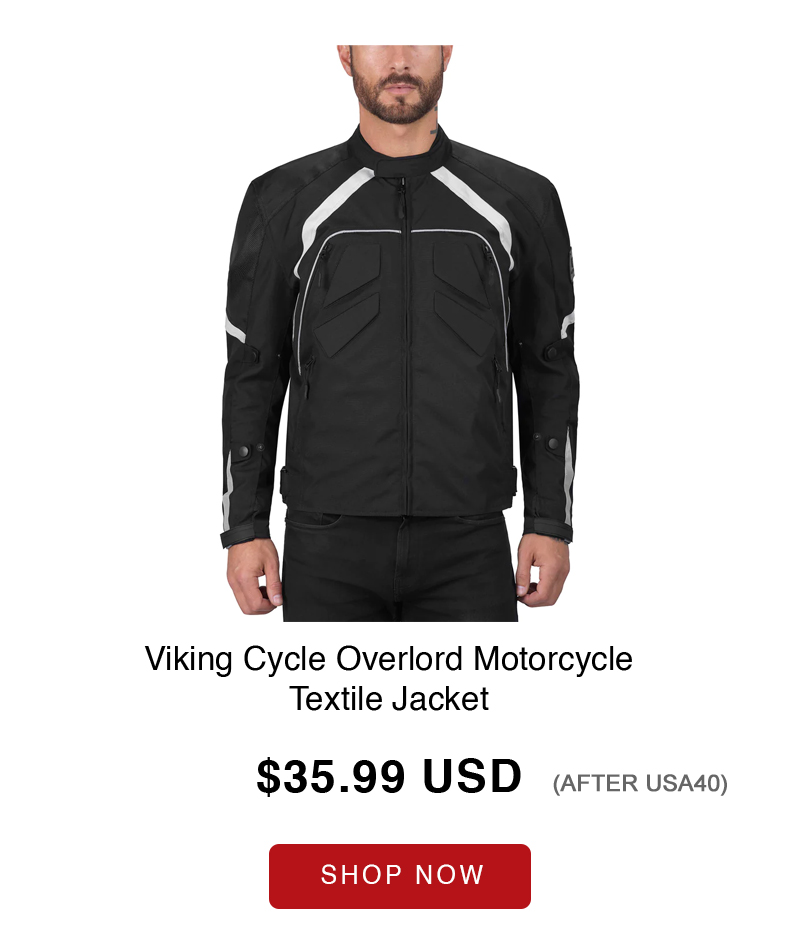
Task: Click the word "USD" in the price
Action: [472, 777]
